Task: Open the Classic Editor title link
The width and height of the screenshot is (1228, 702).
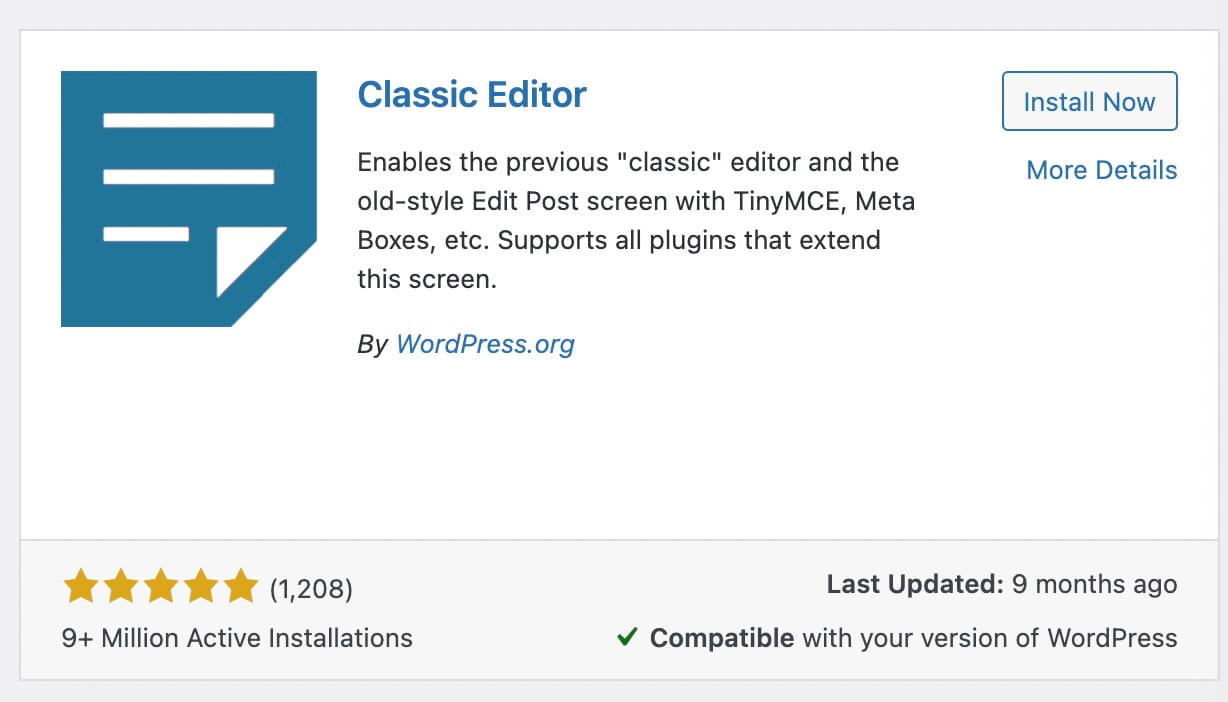Action: [x=472, y=94]
